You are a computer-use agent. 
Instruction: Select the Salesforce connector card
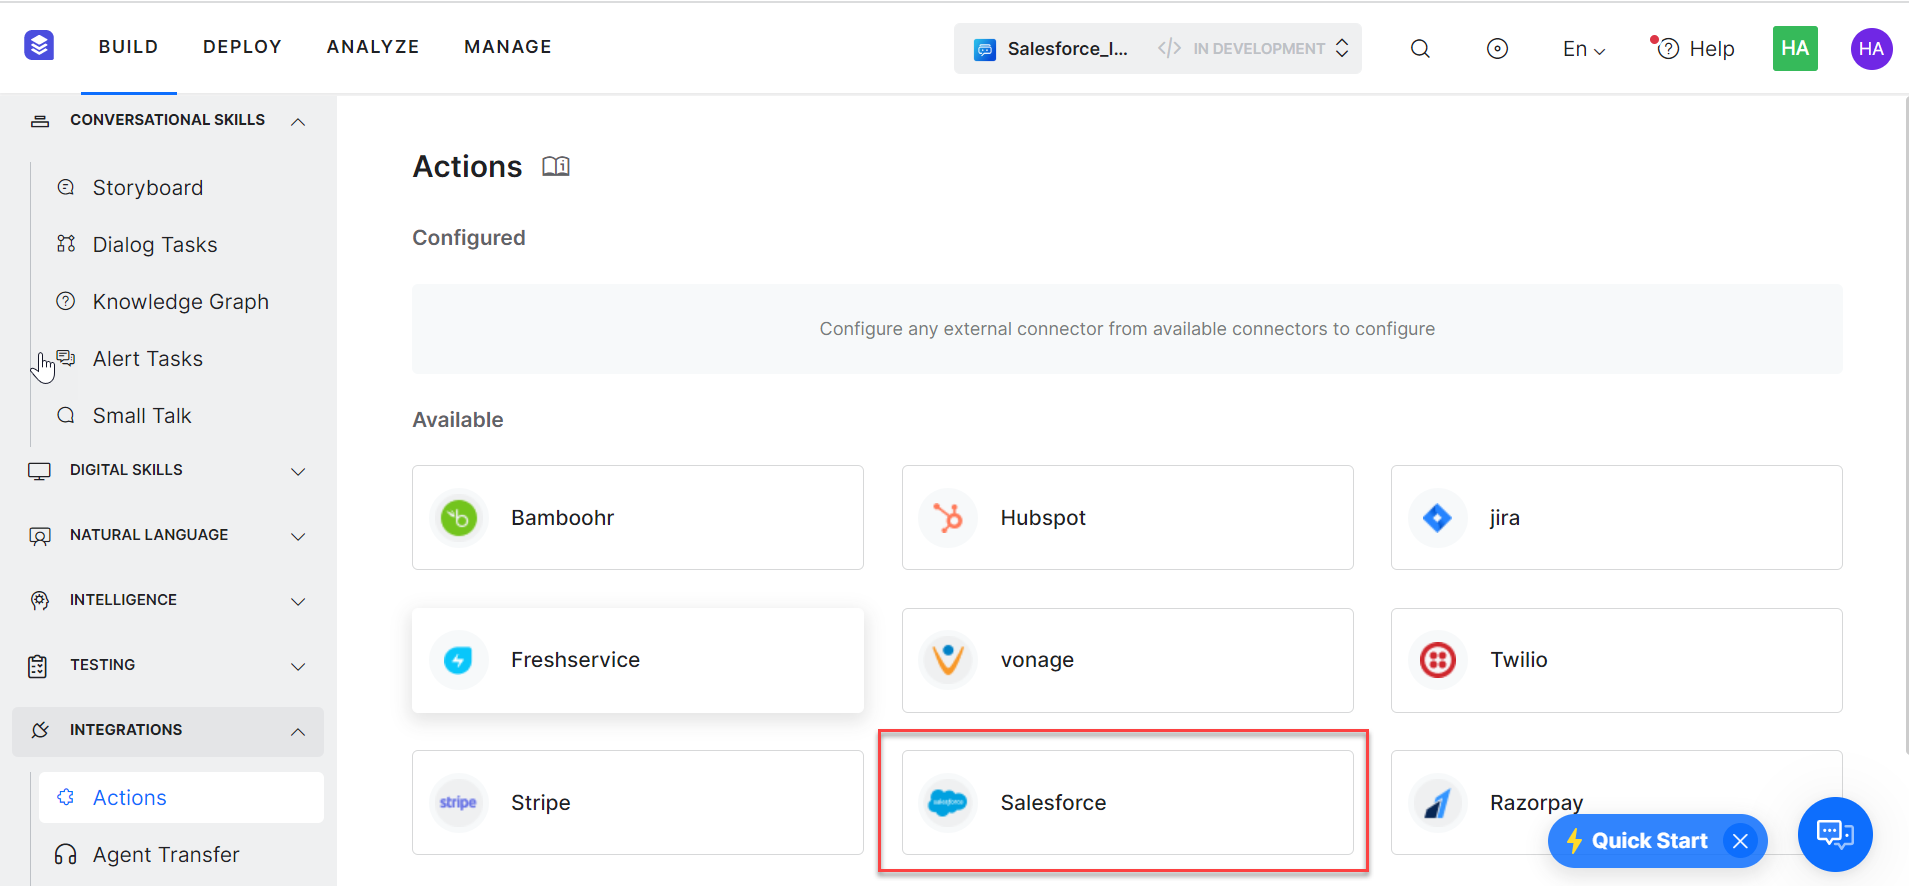[x=1127, y=802]
